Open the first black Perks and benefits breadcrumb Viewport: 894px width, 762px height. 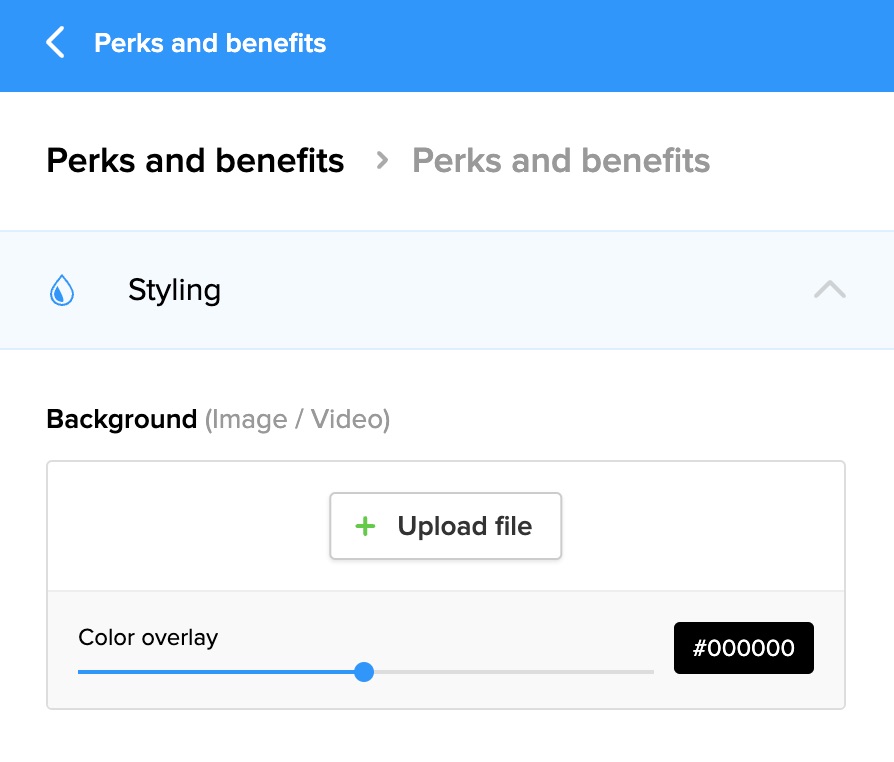[195, 160]
